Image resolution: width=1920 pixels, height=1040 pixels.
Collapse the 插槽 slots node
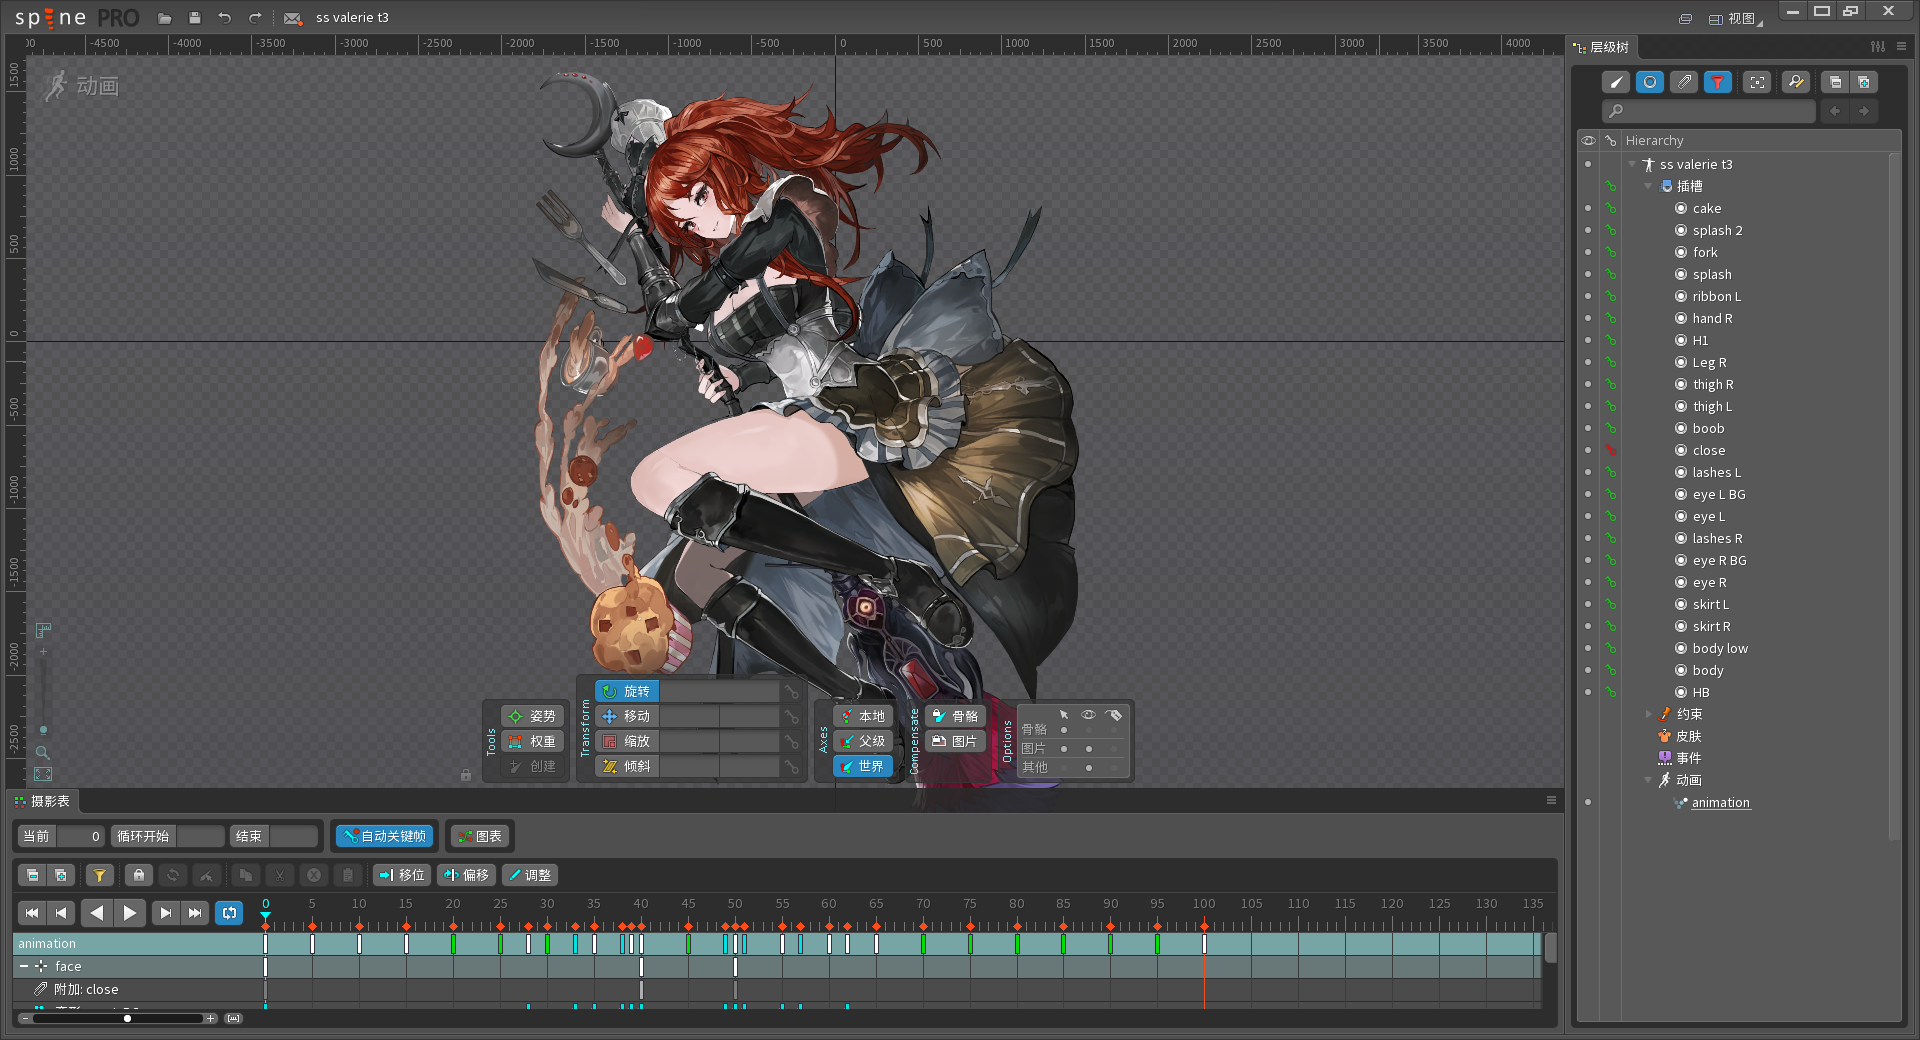pos(1648,186)
